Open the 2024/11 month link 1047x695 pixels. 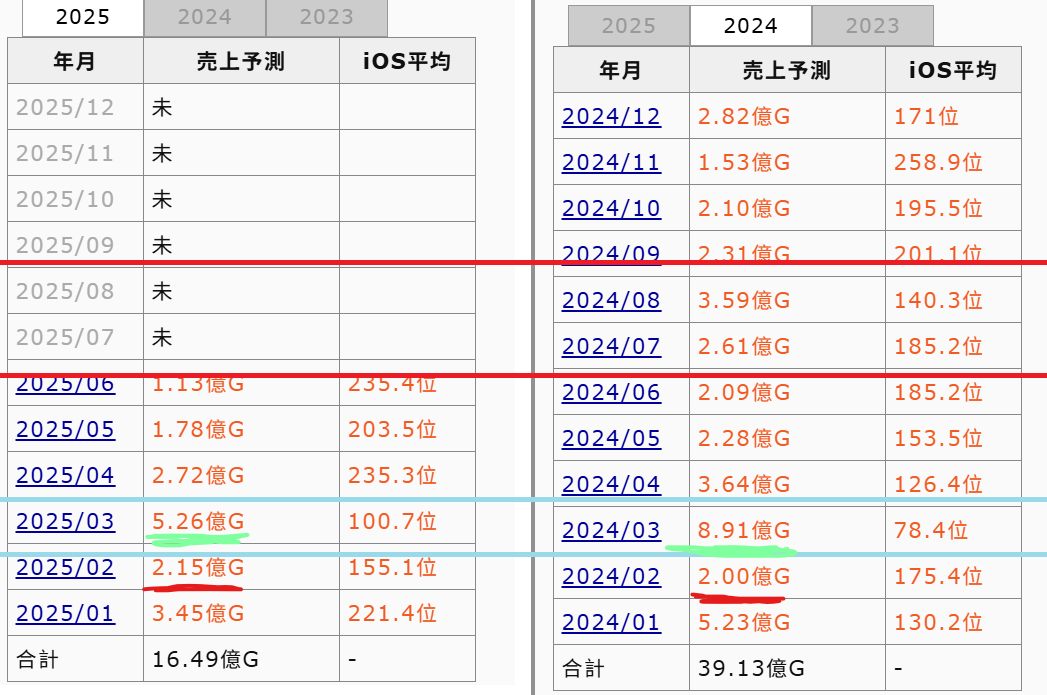(611, 162)
